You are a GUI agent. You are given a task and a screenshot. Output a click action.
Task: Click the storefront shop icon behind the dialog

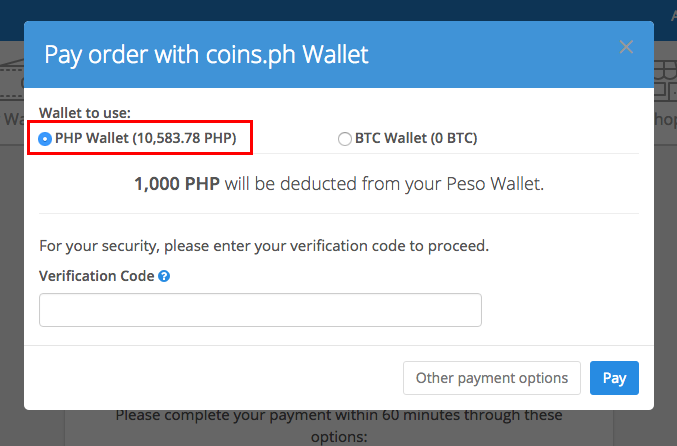[x=665, y=80]
